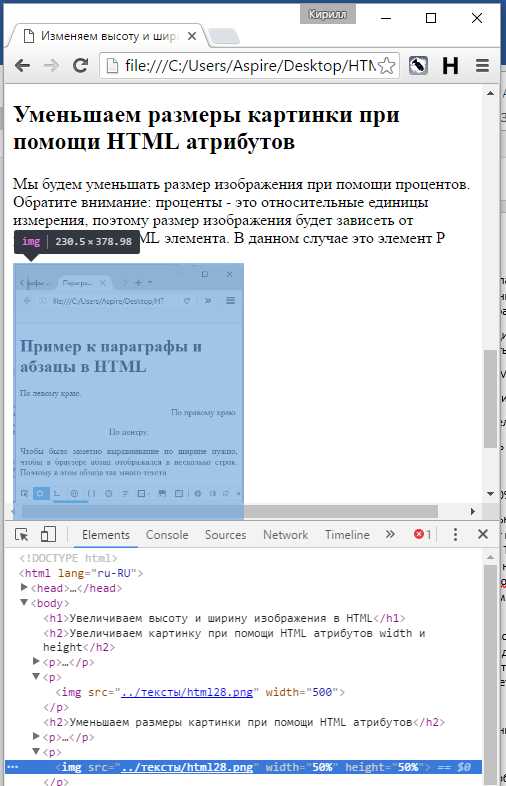506x786 pixels.
Task: Open the H extension icon
Action: tap(450, 66)
